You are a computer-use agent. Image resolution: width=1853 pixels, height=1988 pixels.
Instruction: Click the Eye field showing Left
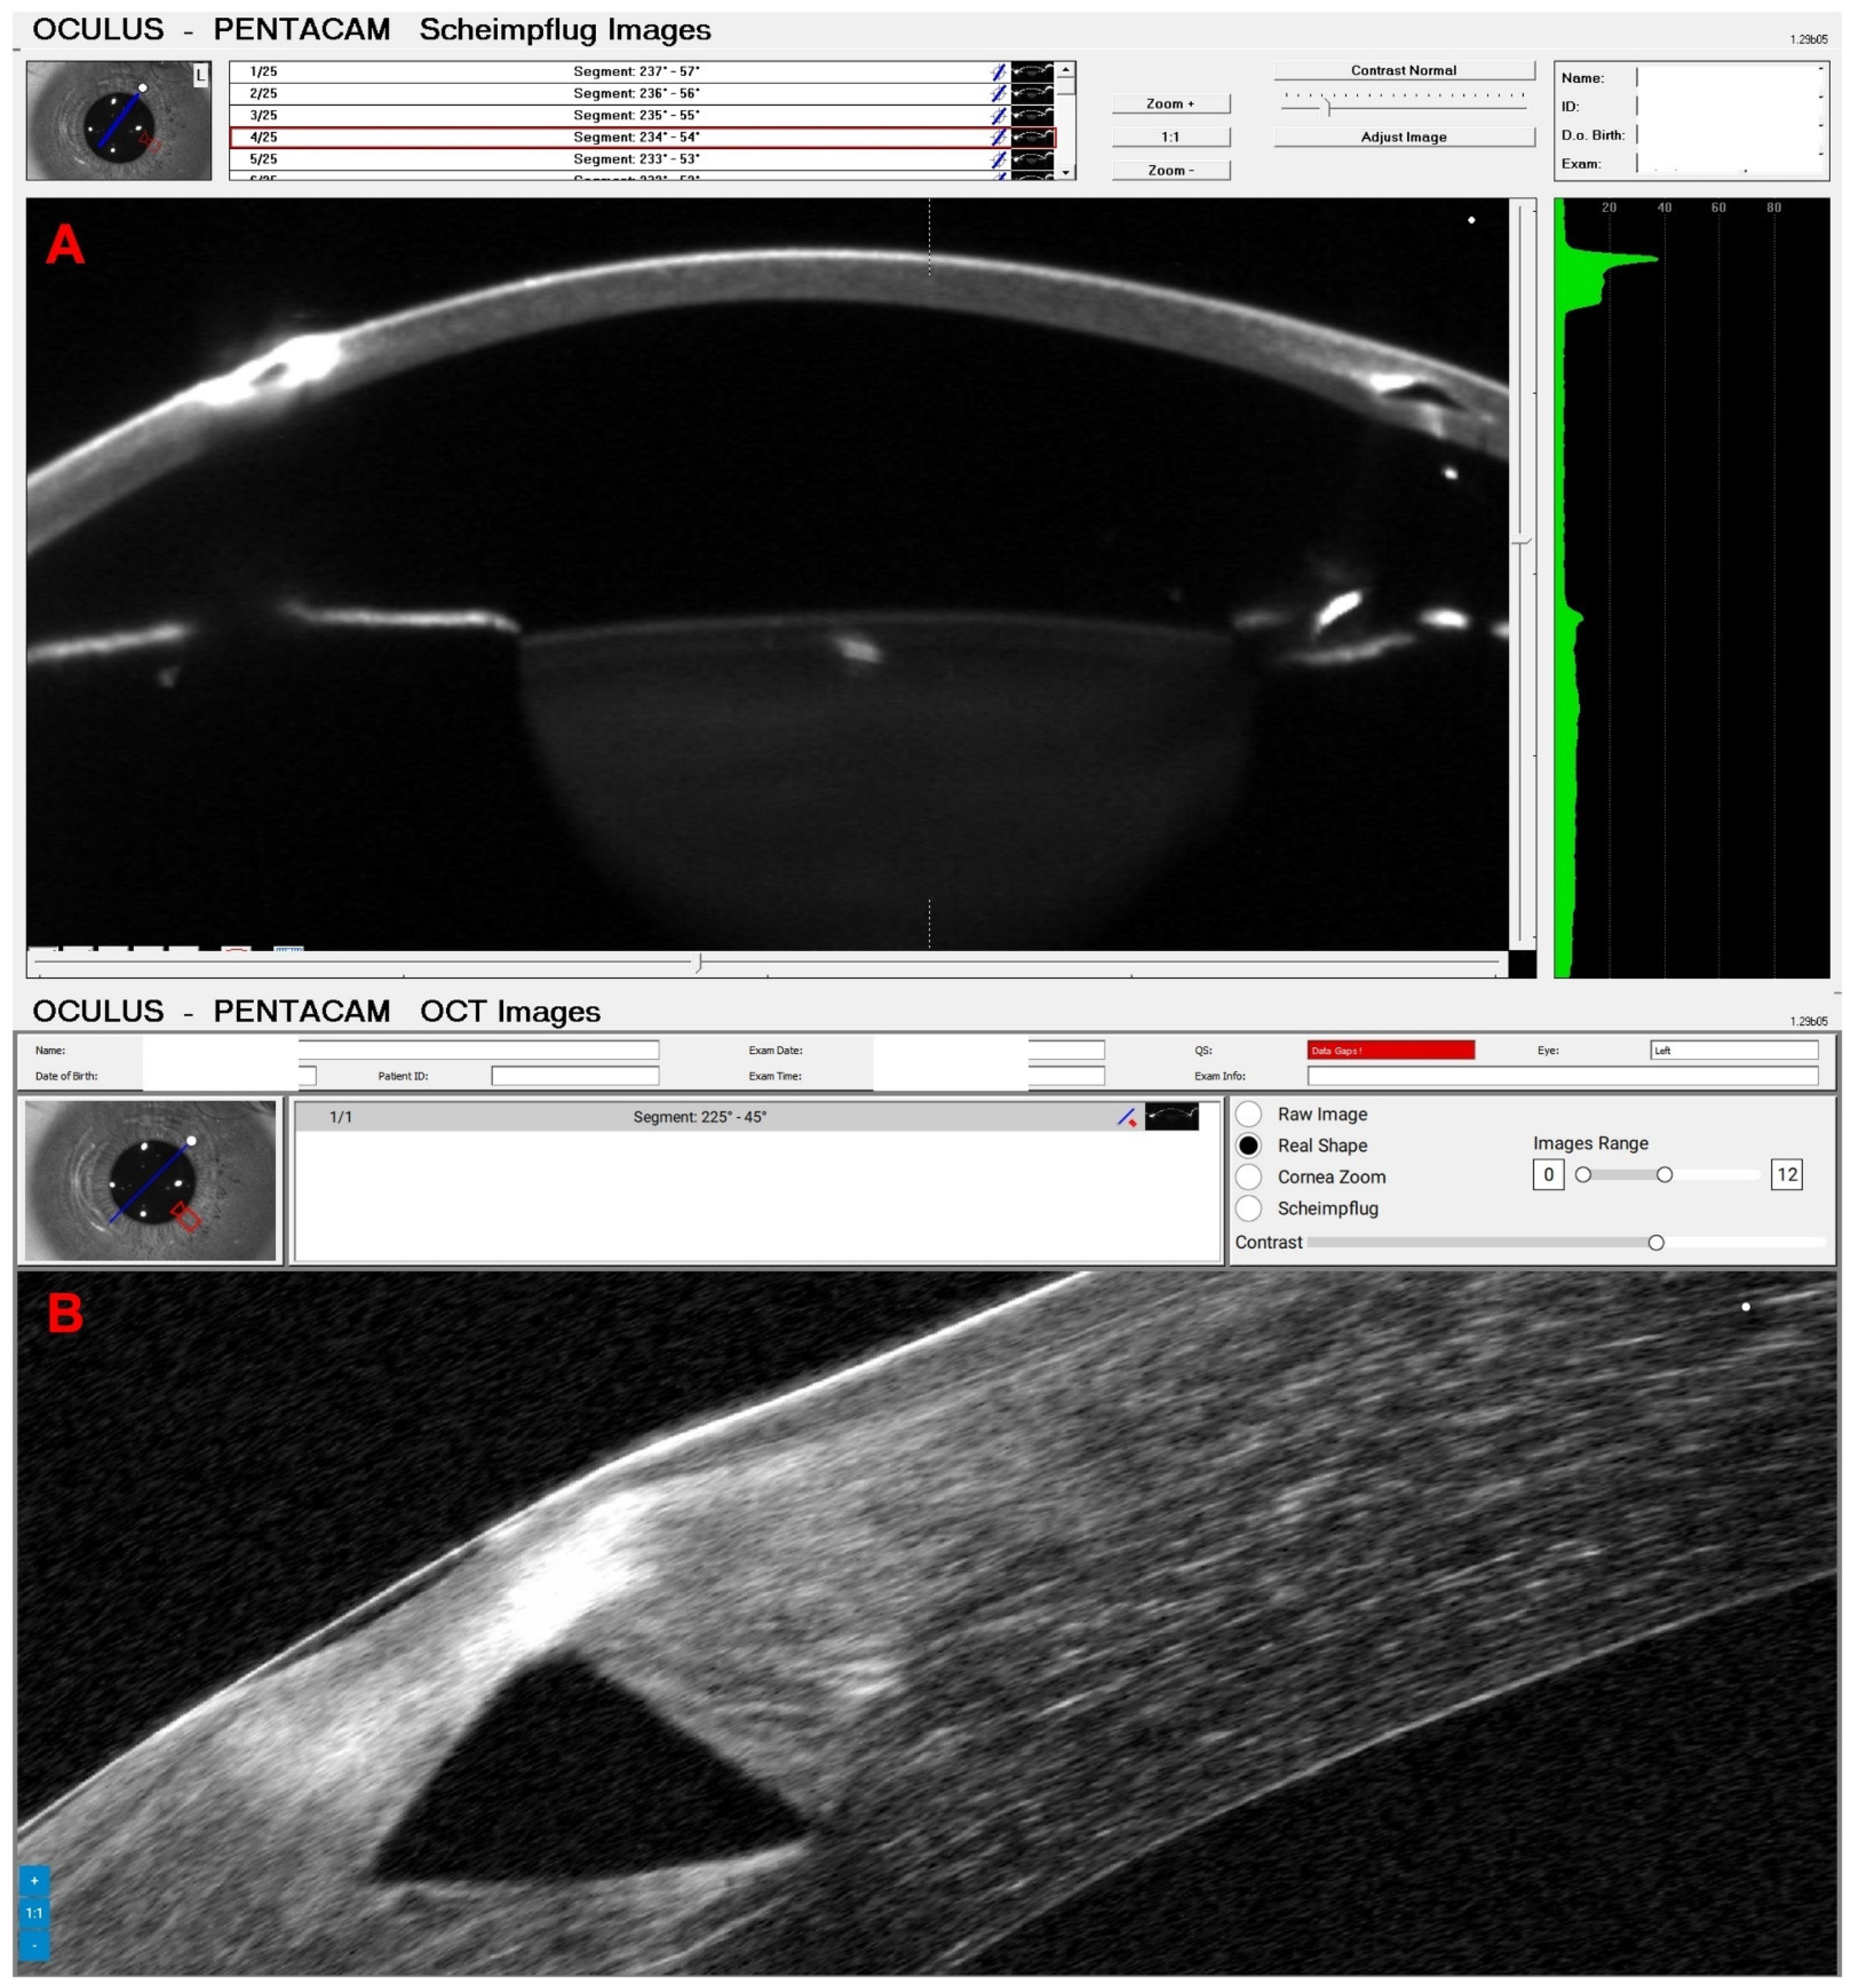click(1734, 1050)
